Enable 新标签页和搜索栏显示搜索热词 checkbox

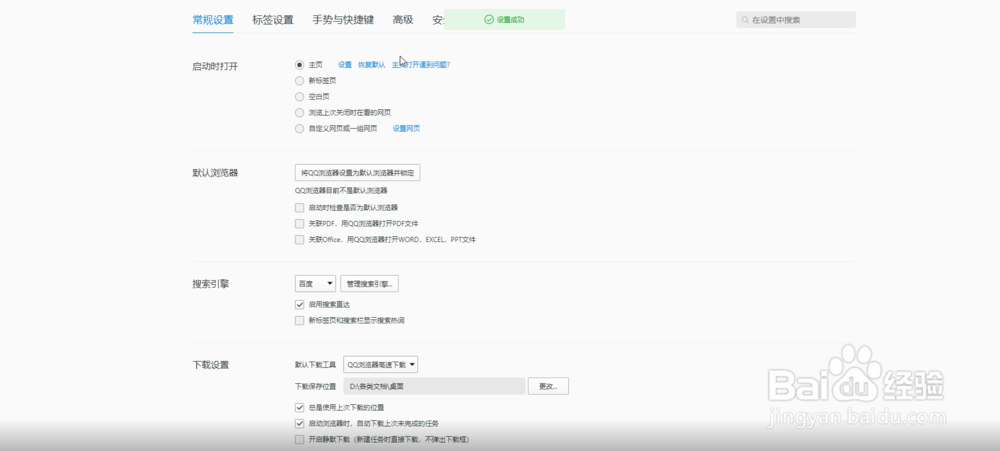[x=299, y=320]
